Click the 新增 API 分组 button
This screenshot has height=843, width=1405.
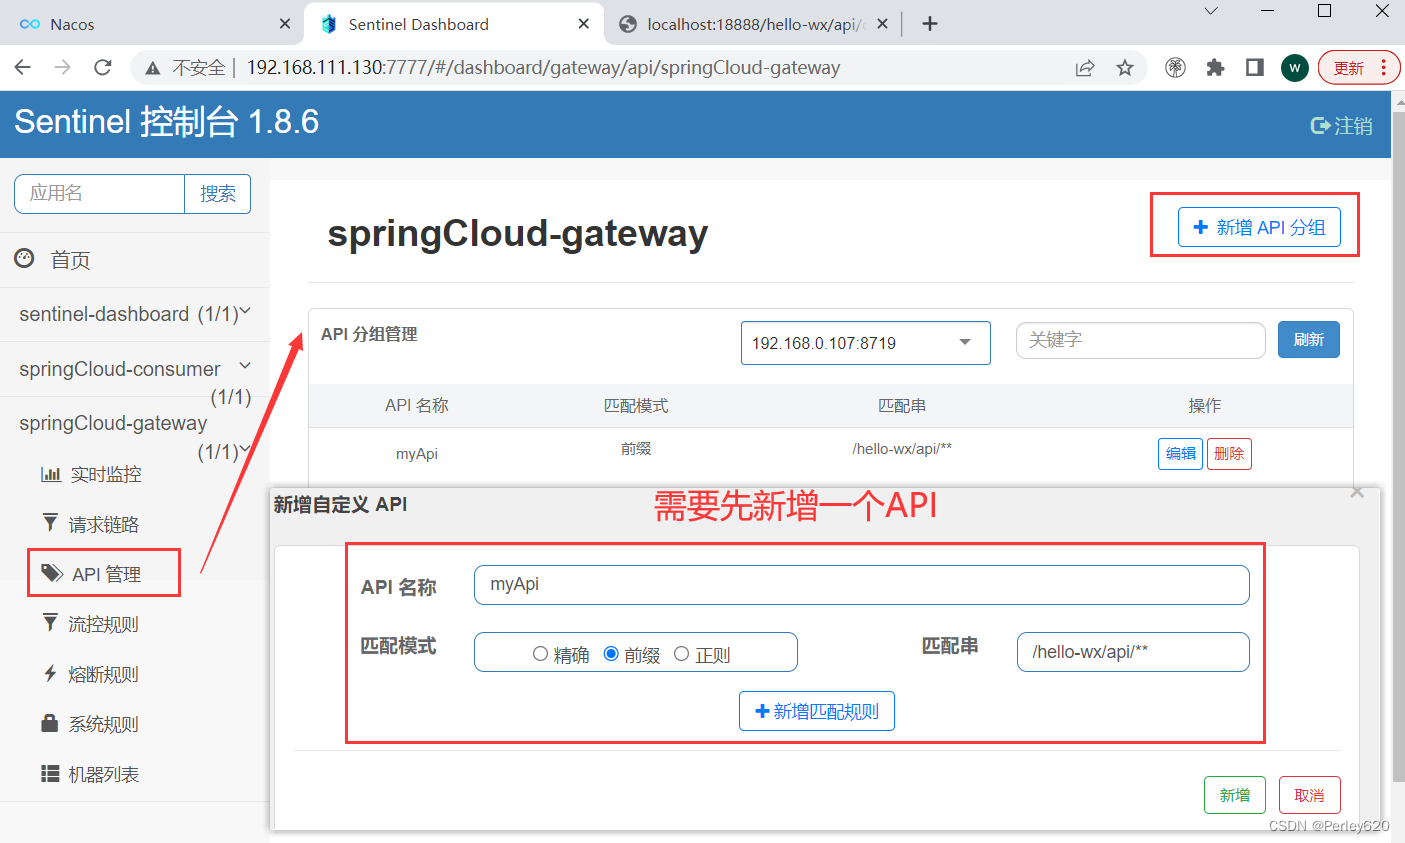[1259, 227]
